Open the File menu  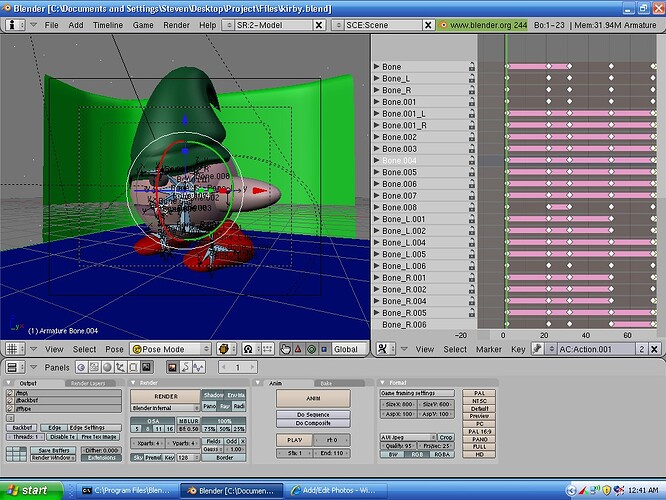[x=51, y=25]
